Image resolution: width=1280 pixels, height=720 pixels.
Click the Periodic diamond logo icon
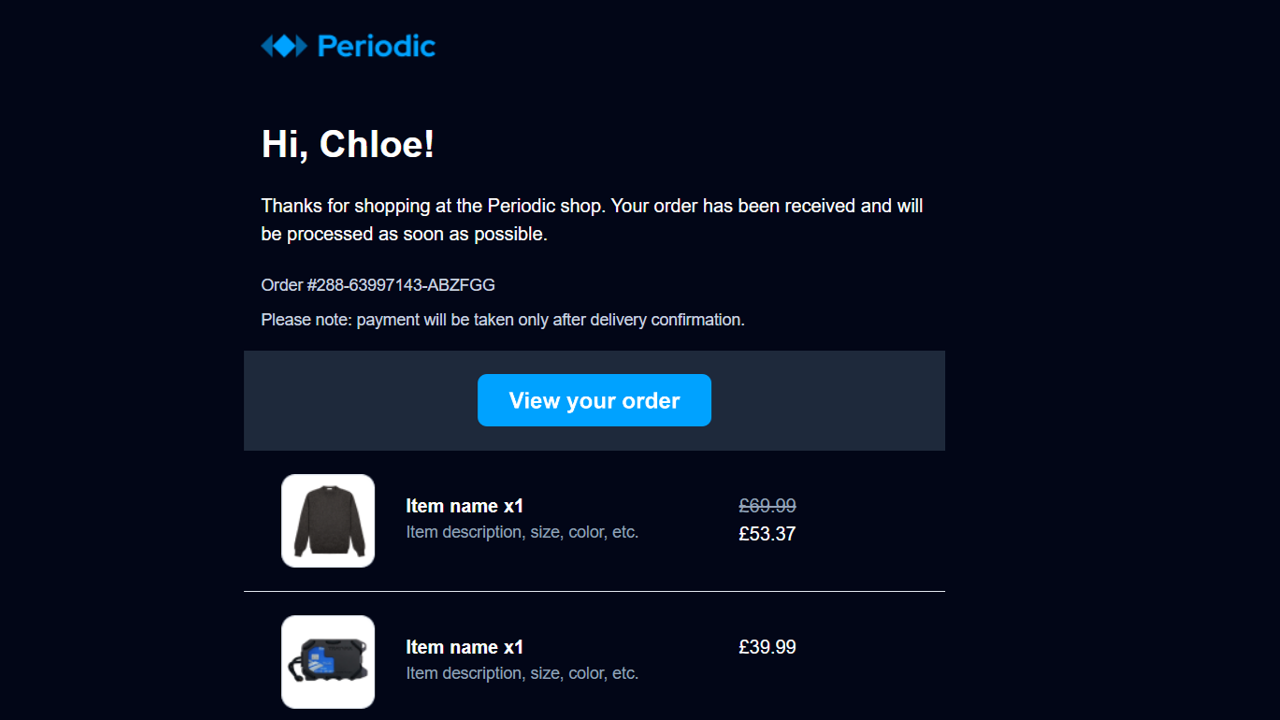[x=284, y=46]
